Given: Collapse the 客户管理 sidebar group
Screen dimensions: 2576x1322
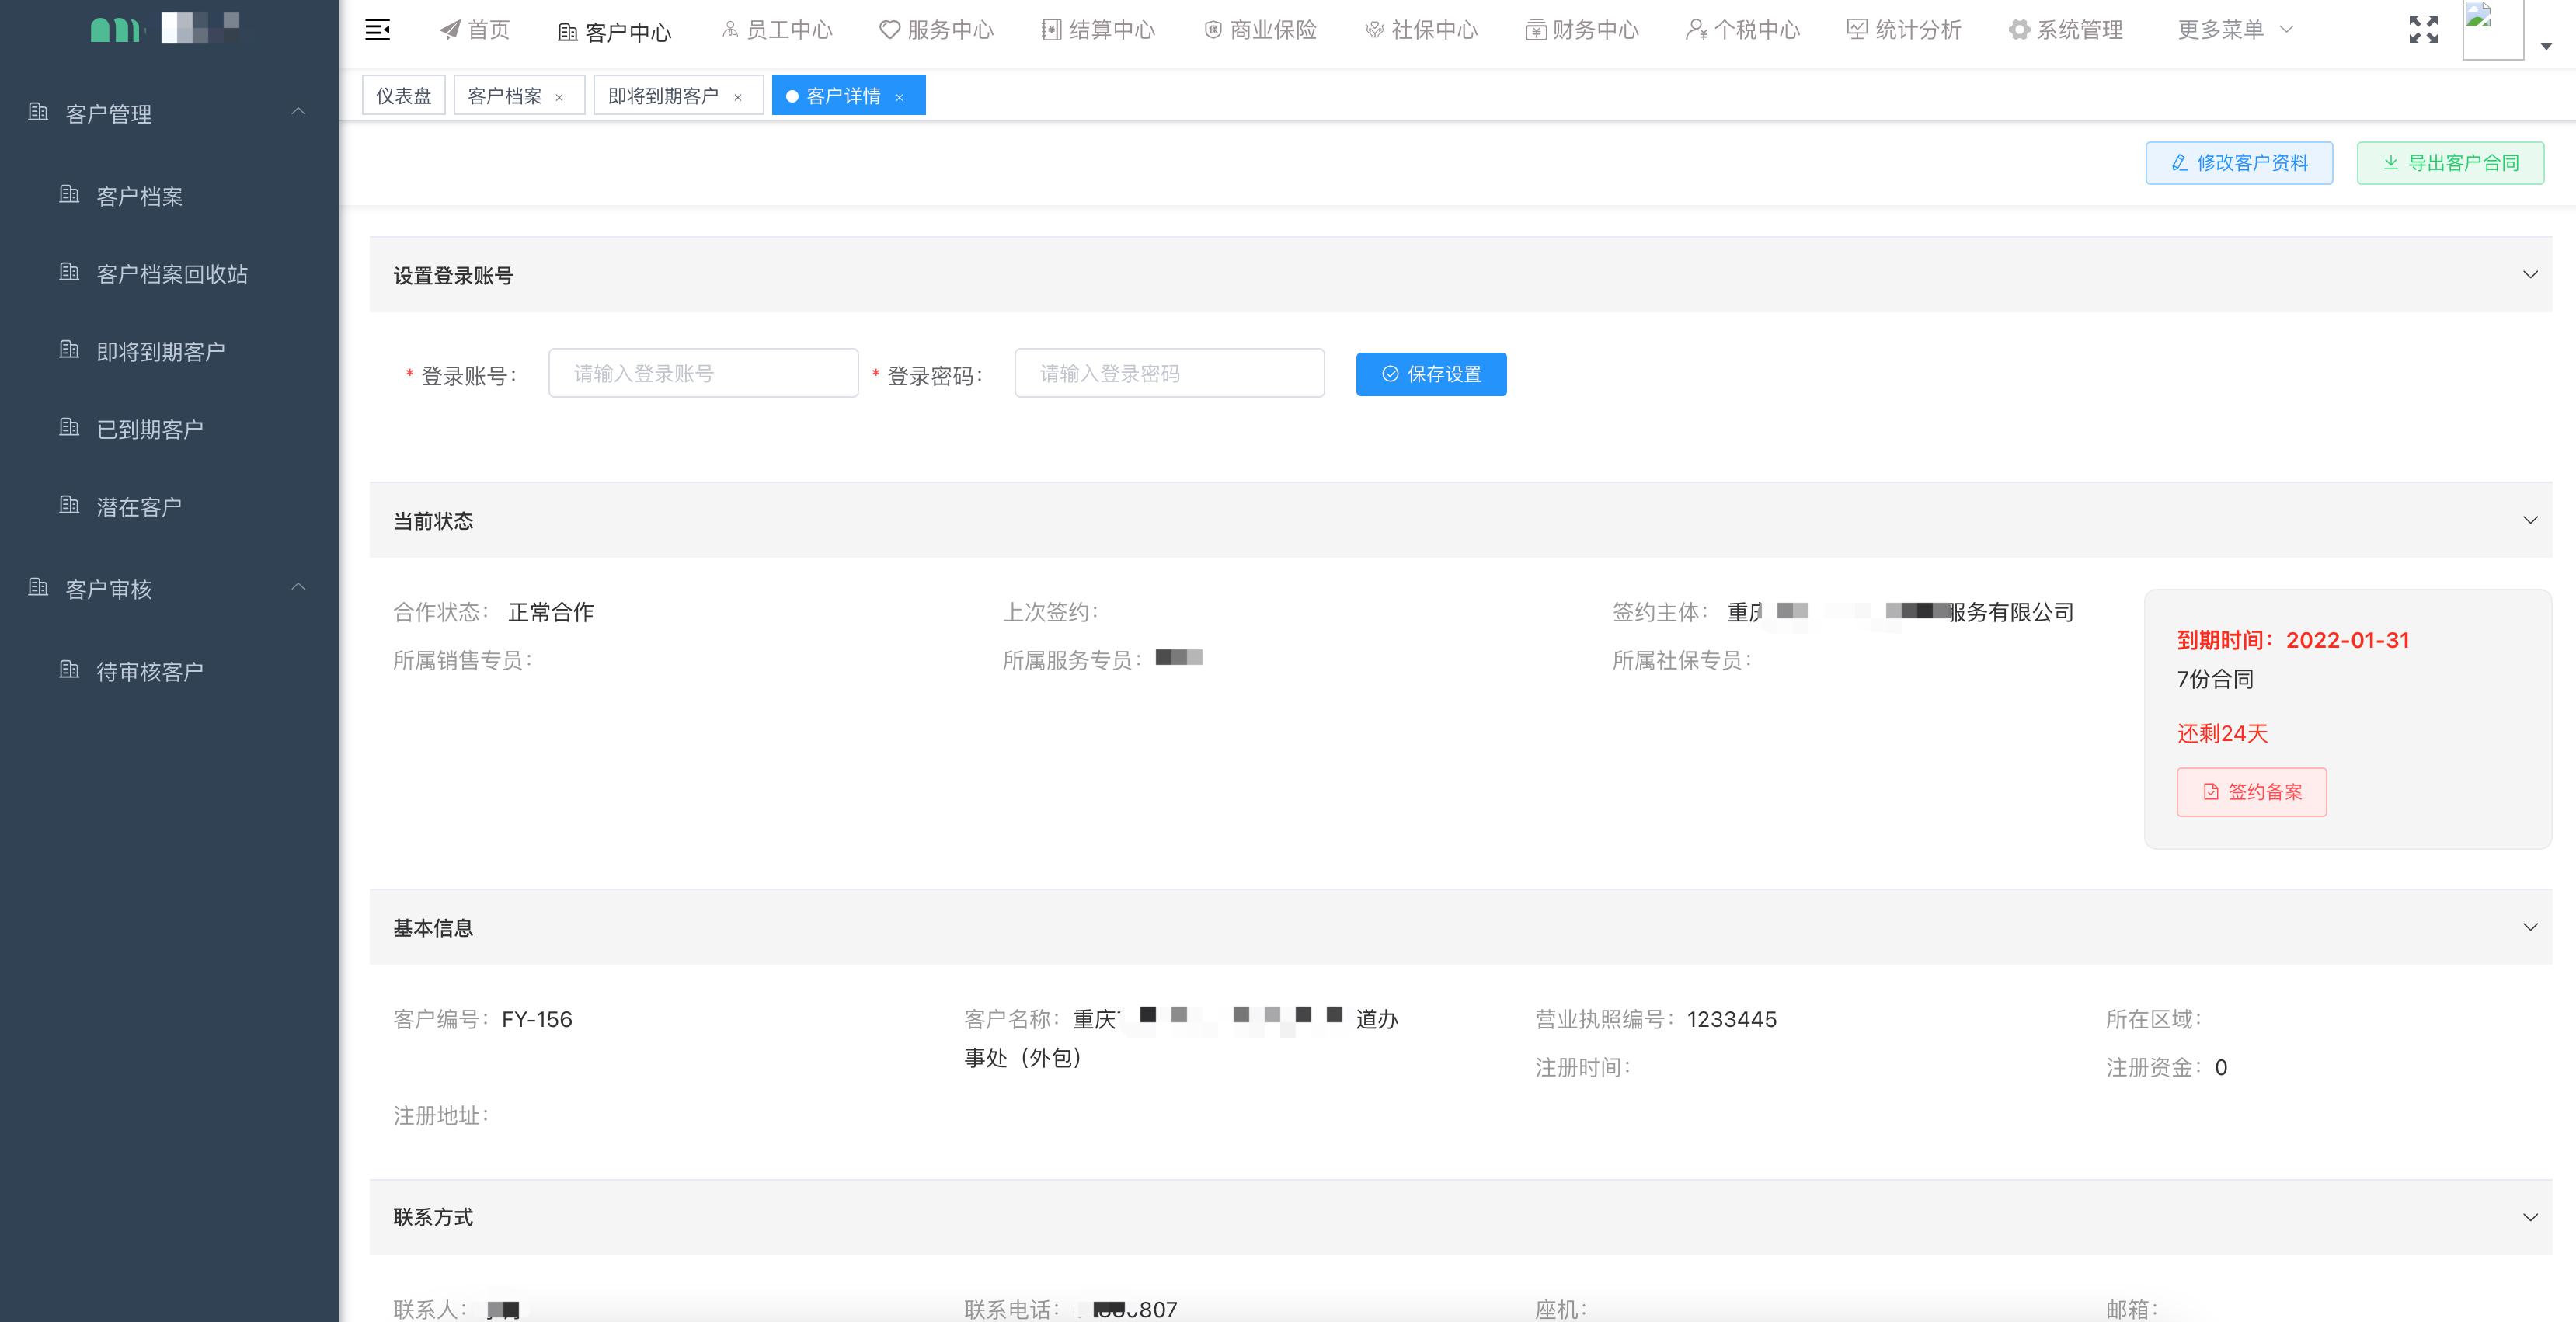Looking at the screenshot, I should pyautogui.click(x=298, y=113).
